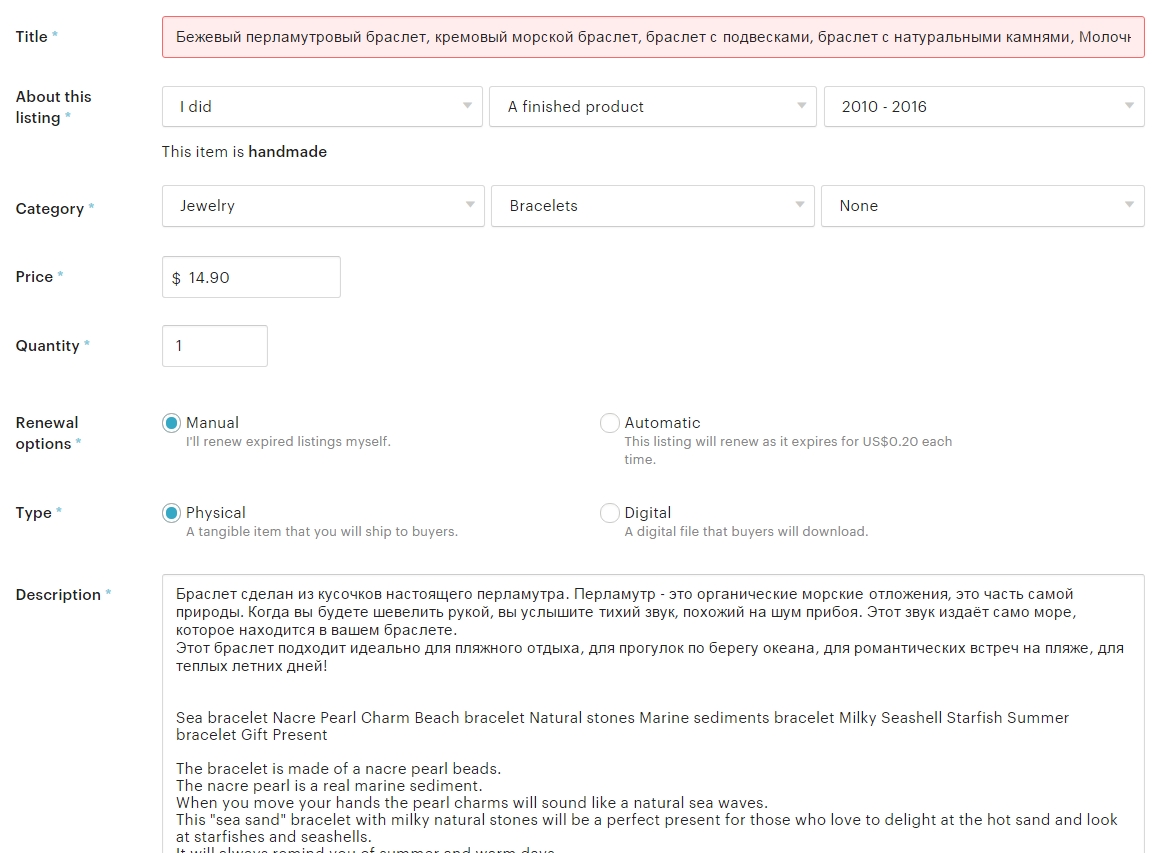The height and width of the screenshot is (853, 1165).
Task: Click inside the Description text area
Action: (x=653, y=713)
